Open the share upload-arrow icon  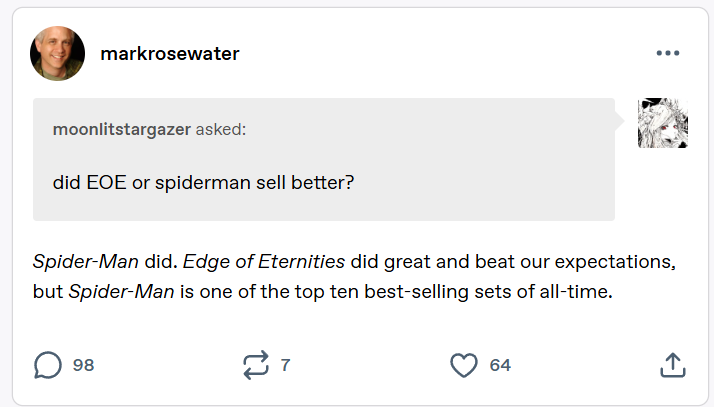(673, 365)
